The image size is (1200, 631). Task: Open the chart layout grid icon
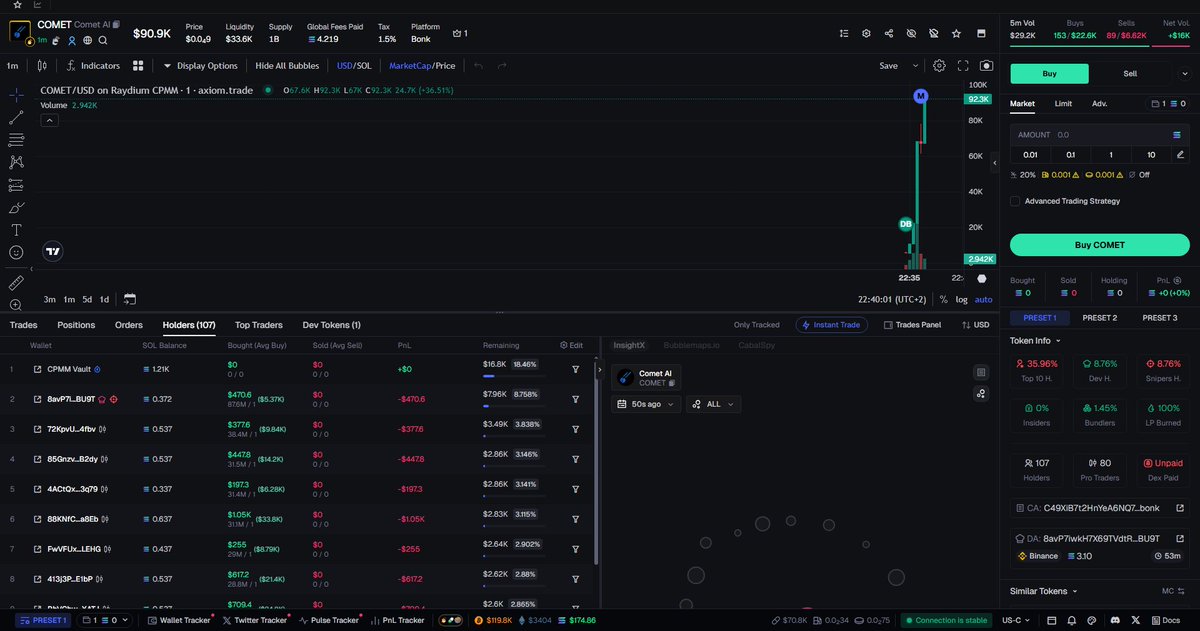[139, 66]
